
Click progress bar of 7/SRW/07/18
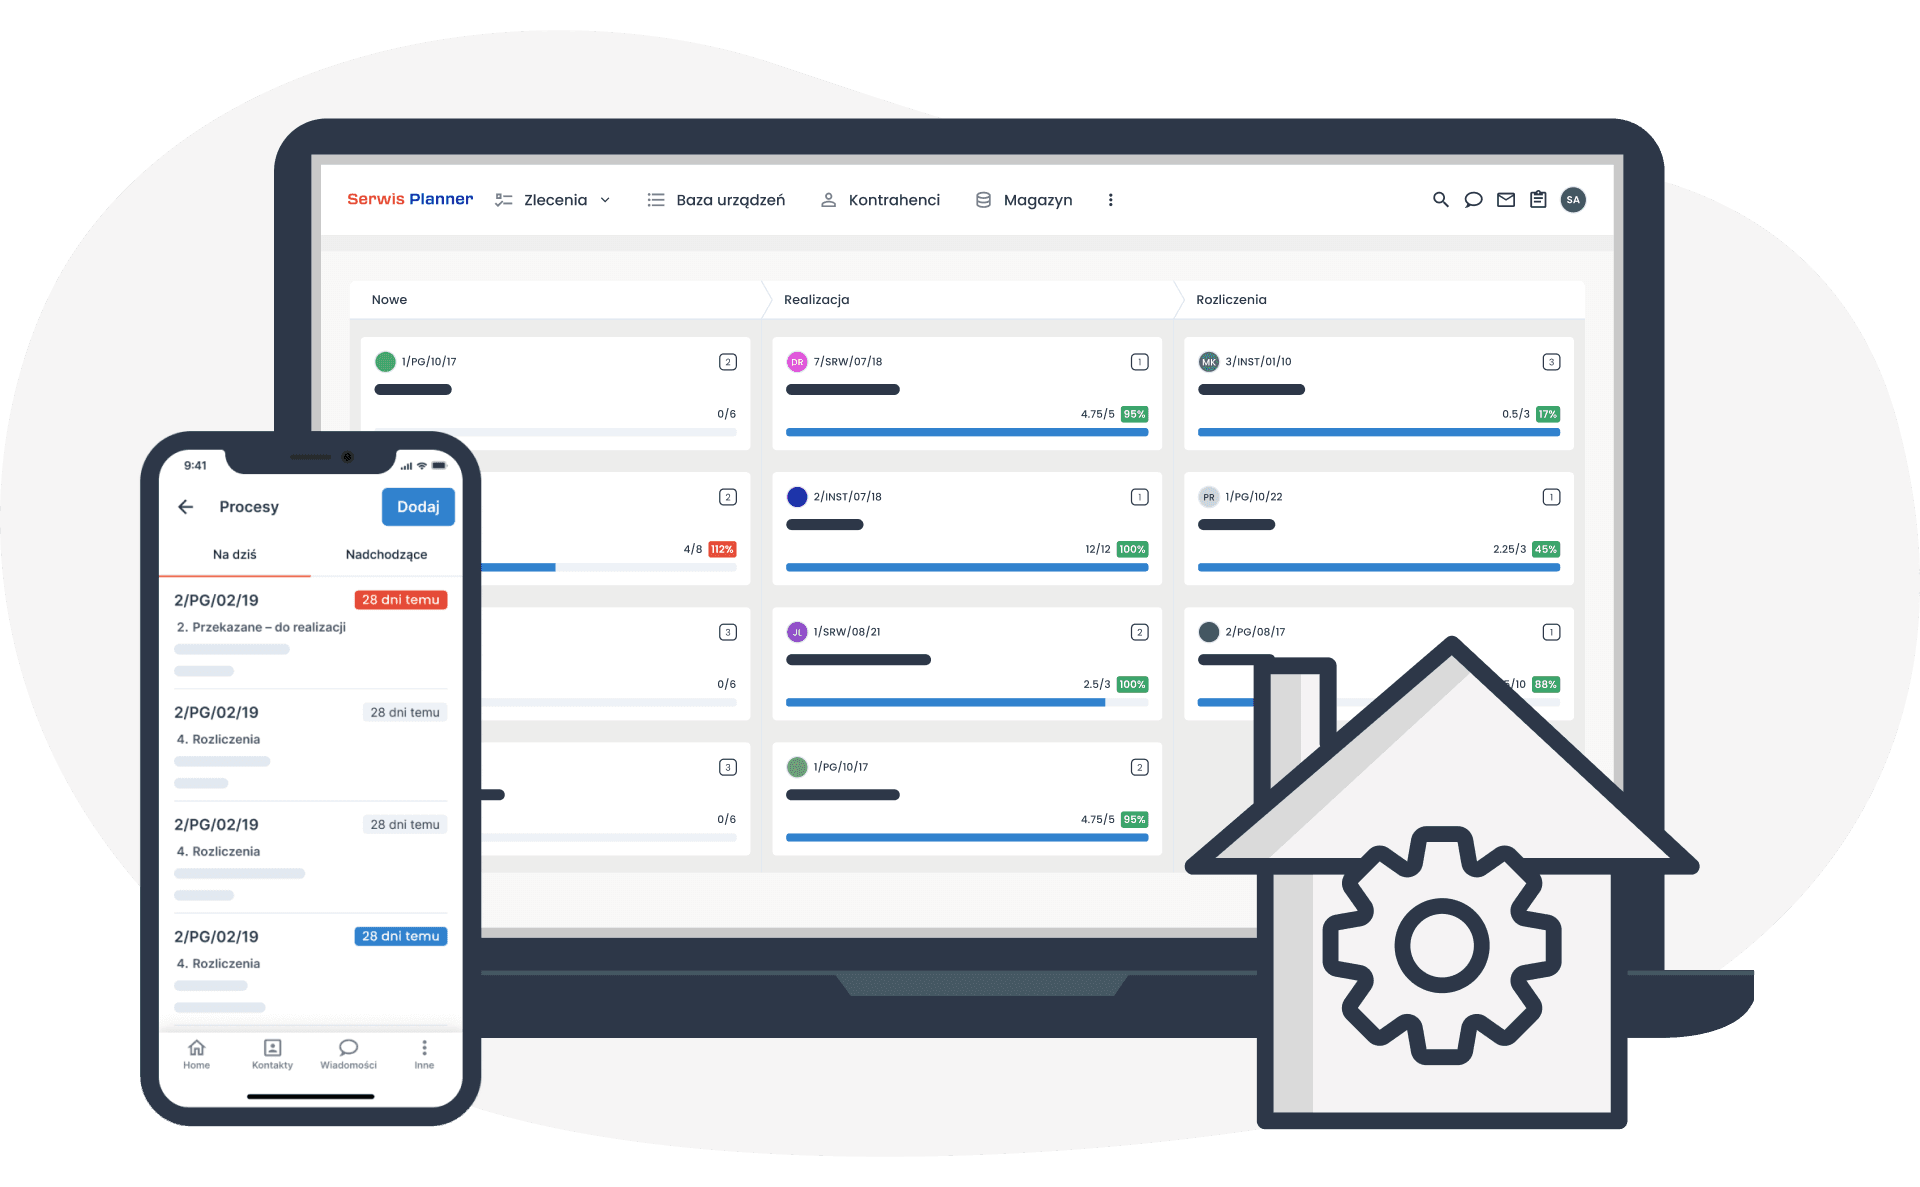(x=967, y=432)
